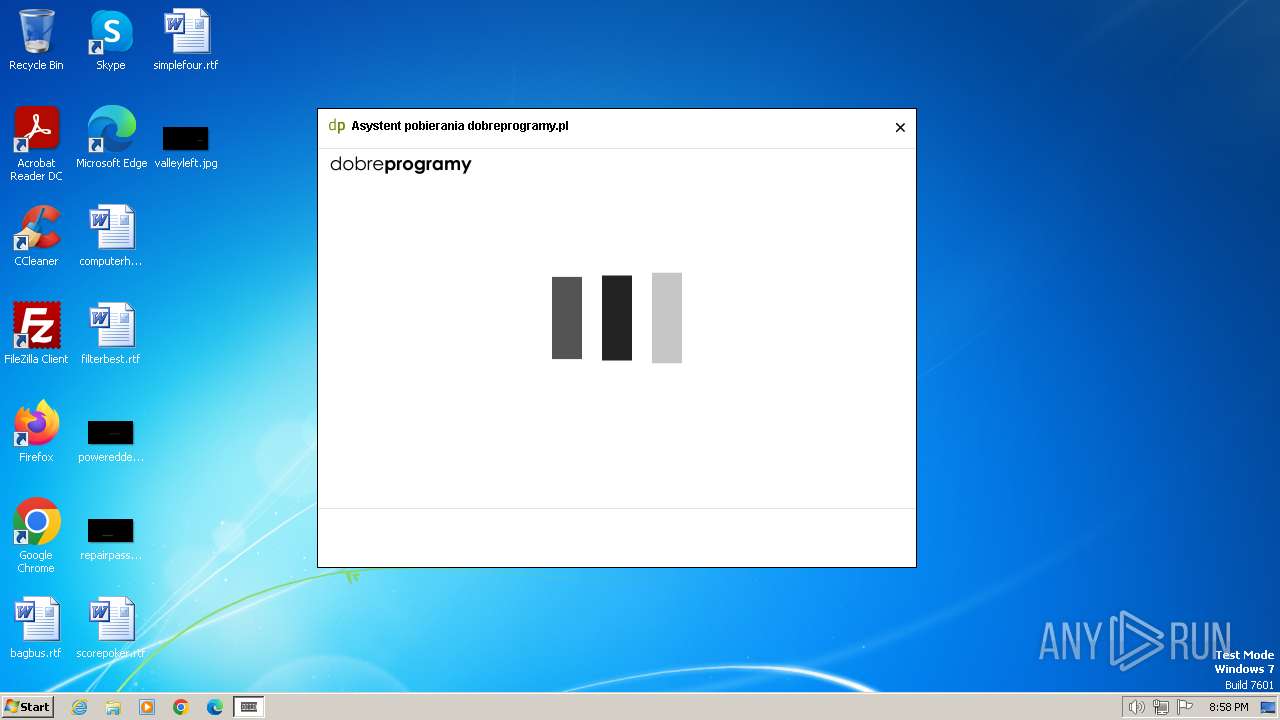This screenshot has width=1280, height=720.
Task: Click the medium gray left loading bar
Action: tap(567, 318)
